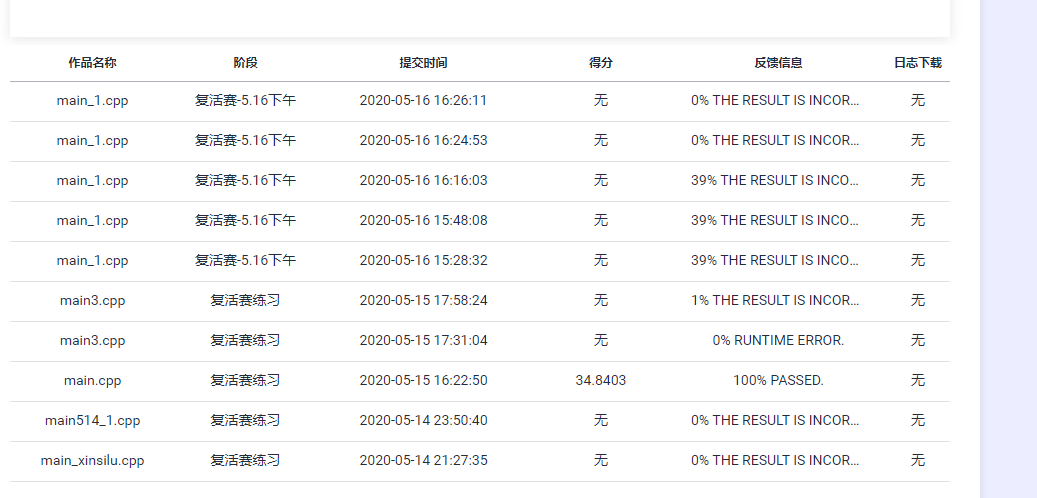The height and width of the screenshot is (498, 1037).
Task: Open 1% THE RESULT IS INCOR... feedback
Action: click(x=775, y=300)
